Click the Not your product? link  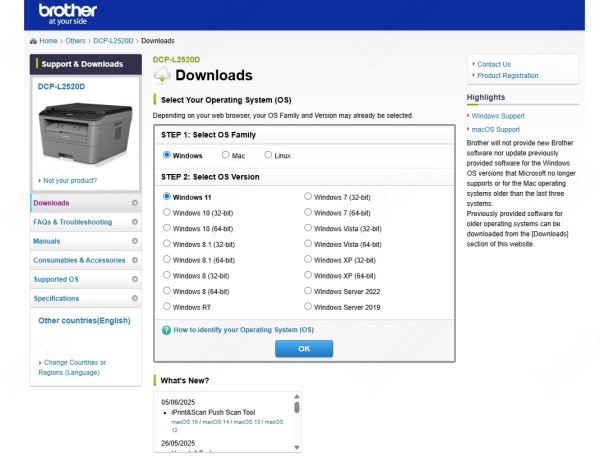click(x=70, y=181)
